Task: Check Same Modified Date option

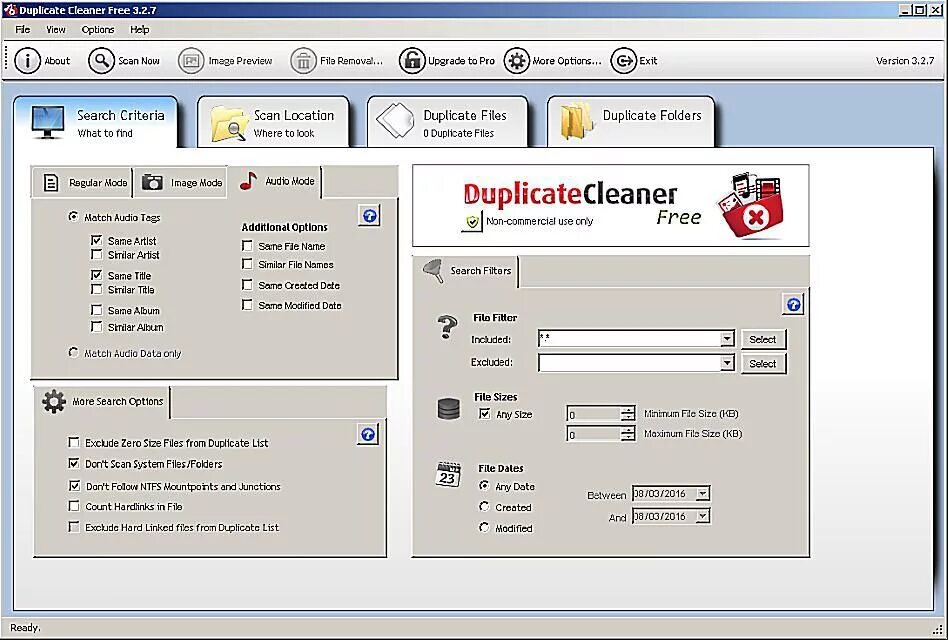Action: pyautogui.click(x=247, y=305)
